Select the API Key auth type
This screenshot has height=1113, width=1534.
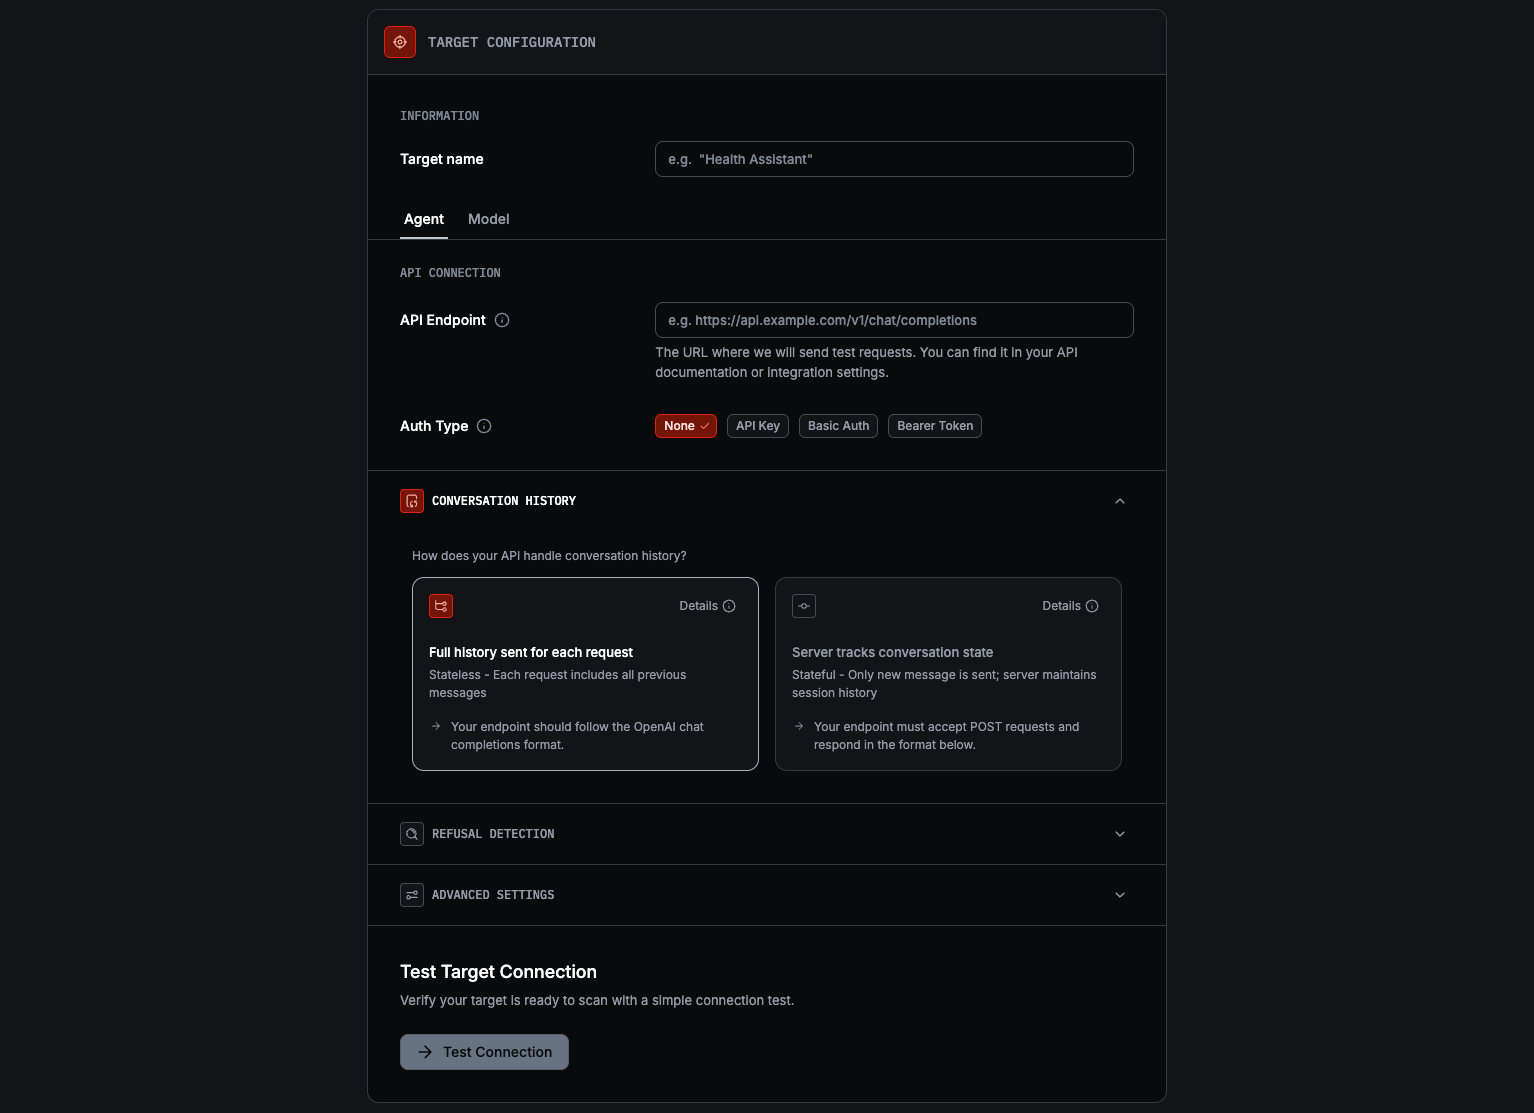point(757,426)
